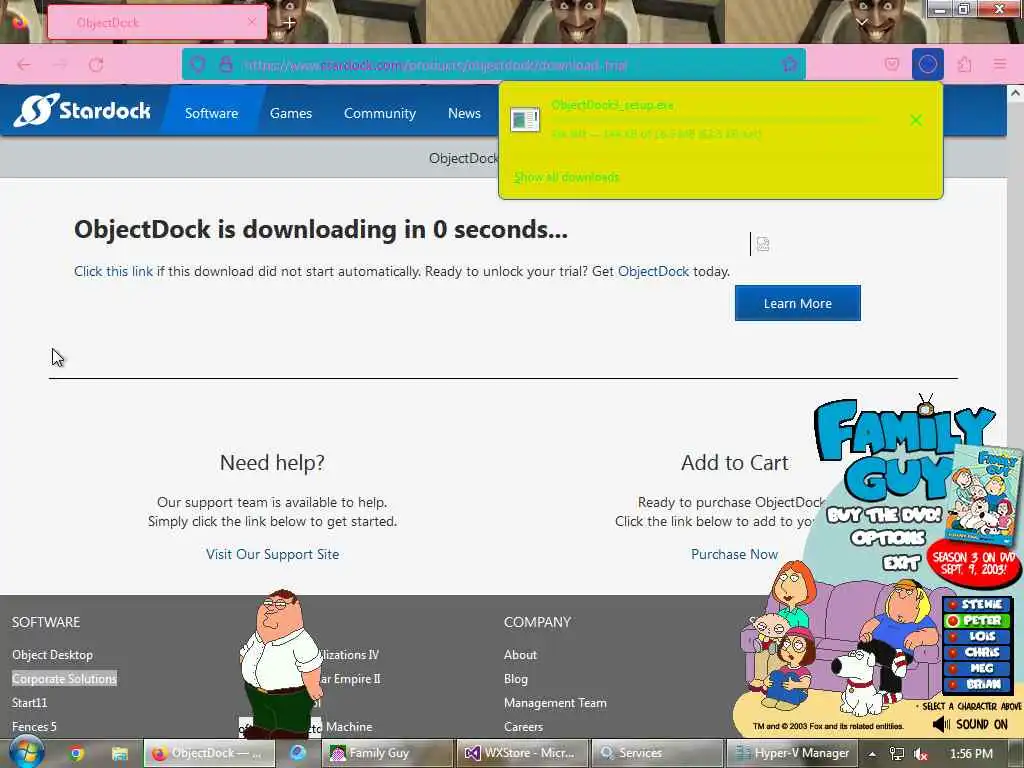
Task: Click the URL address field
Action: (493, 65)
